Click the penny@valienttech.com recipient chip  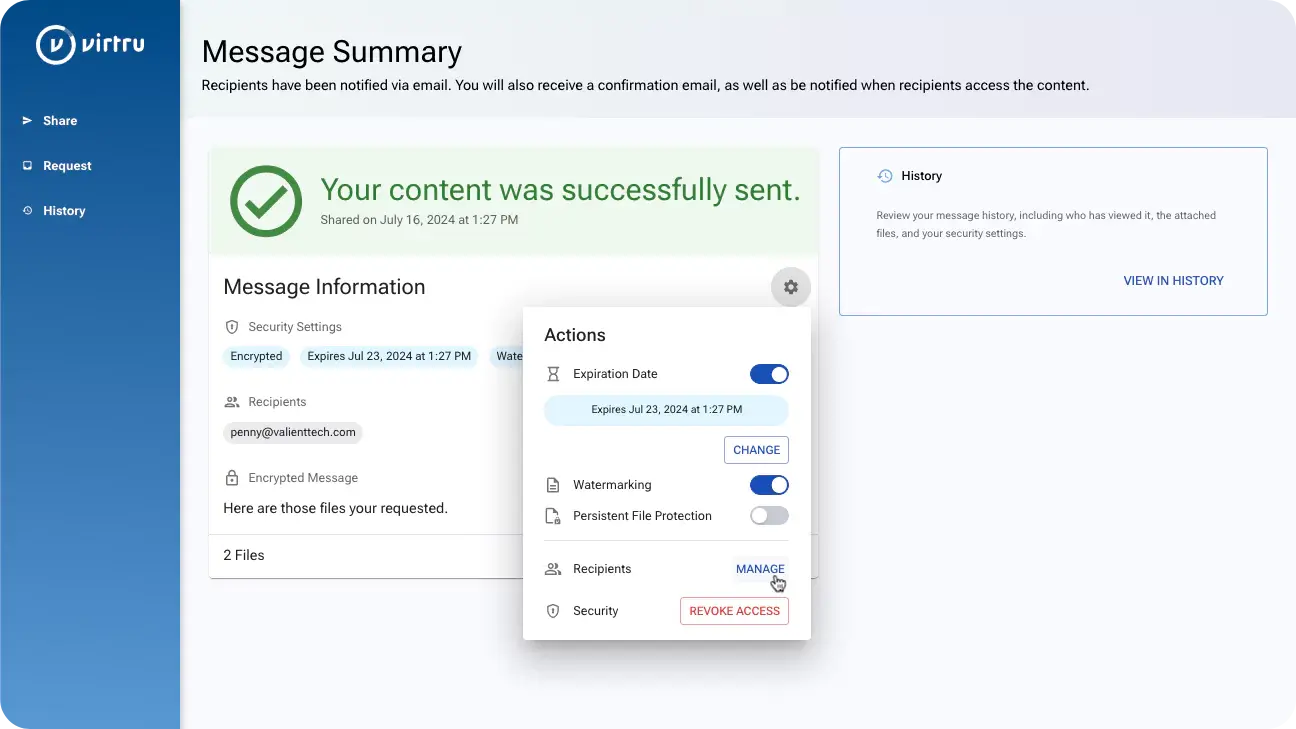click(x=293, y=433)
